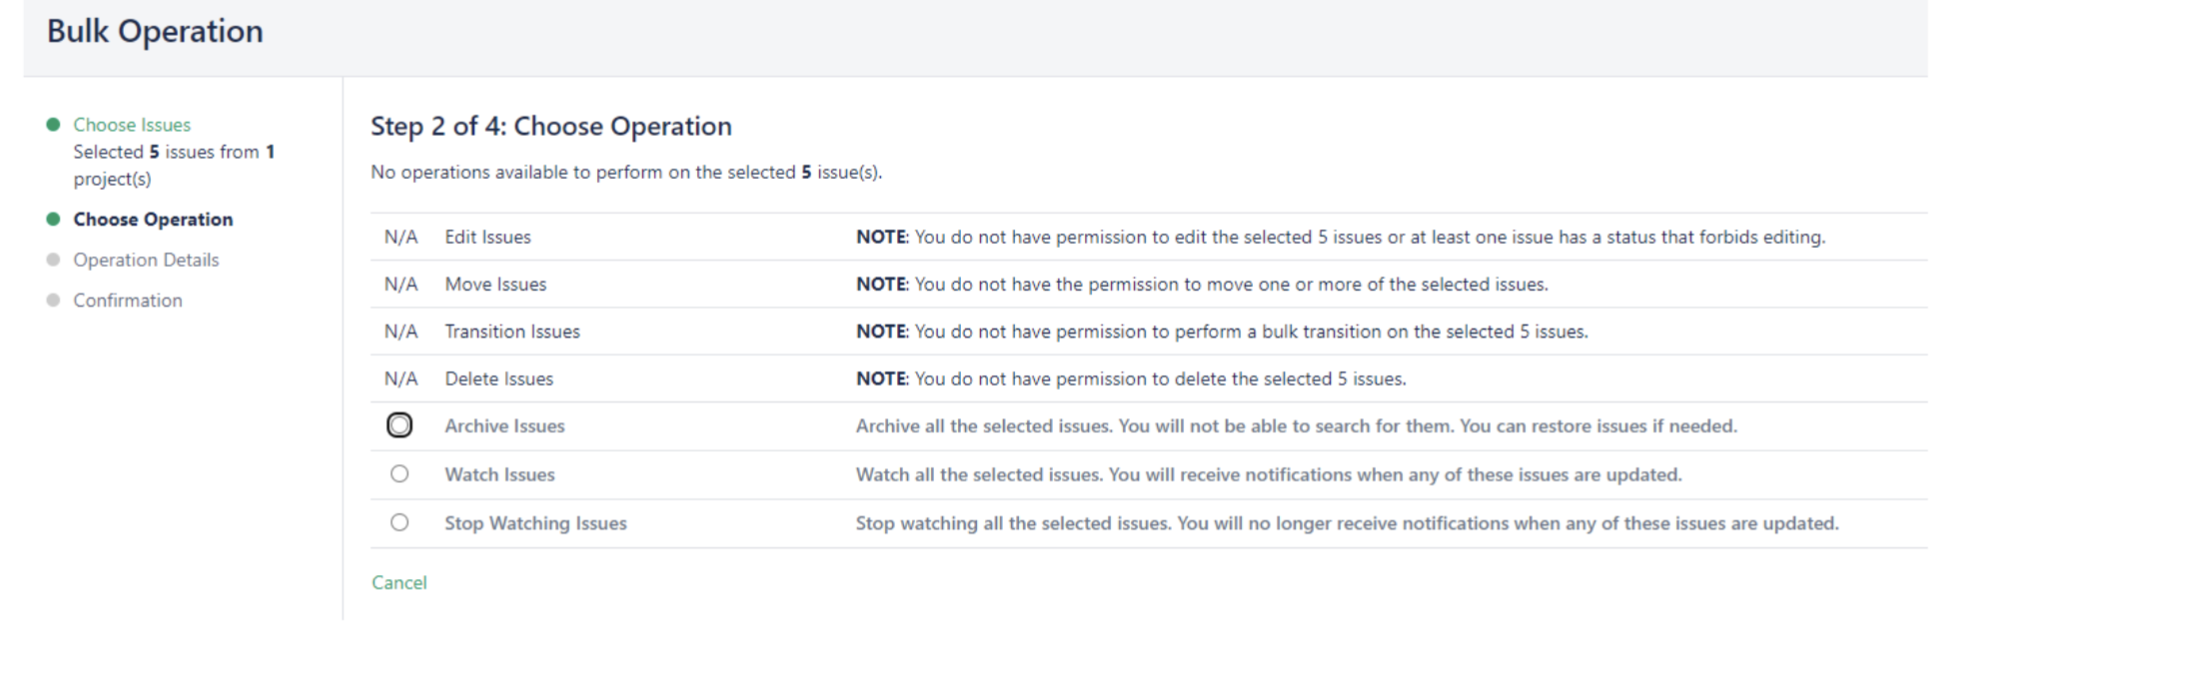Click the Move Issues row label
Image resolution: width=2188 pixels, height=685 pixels.
tap(495, 284)
